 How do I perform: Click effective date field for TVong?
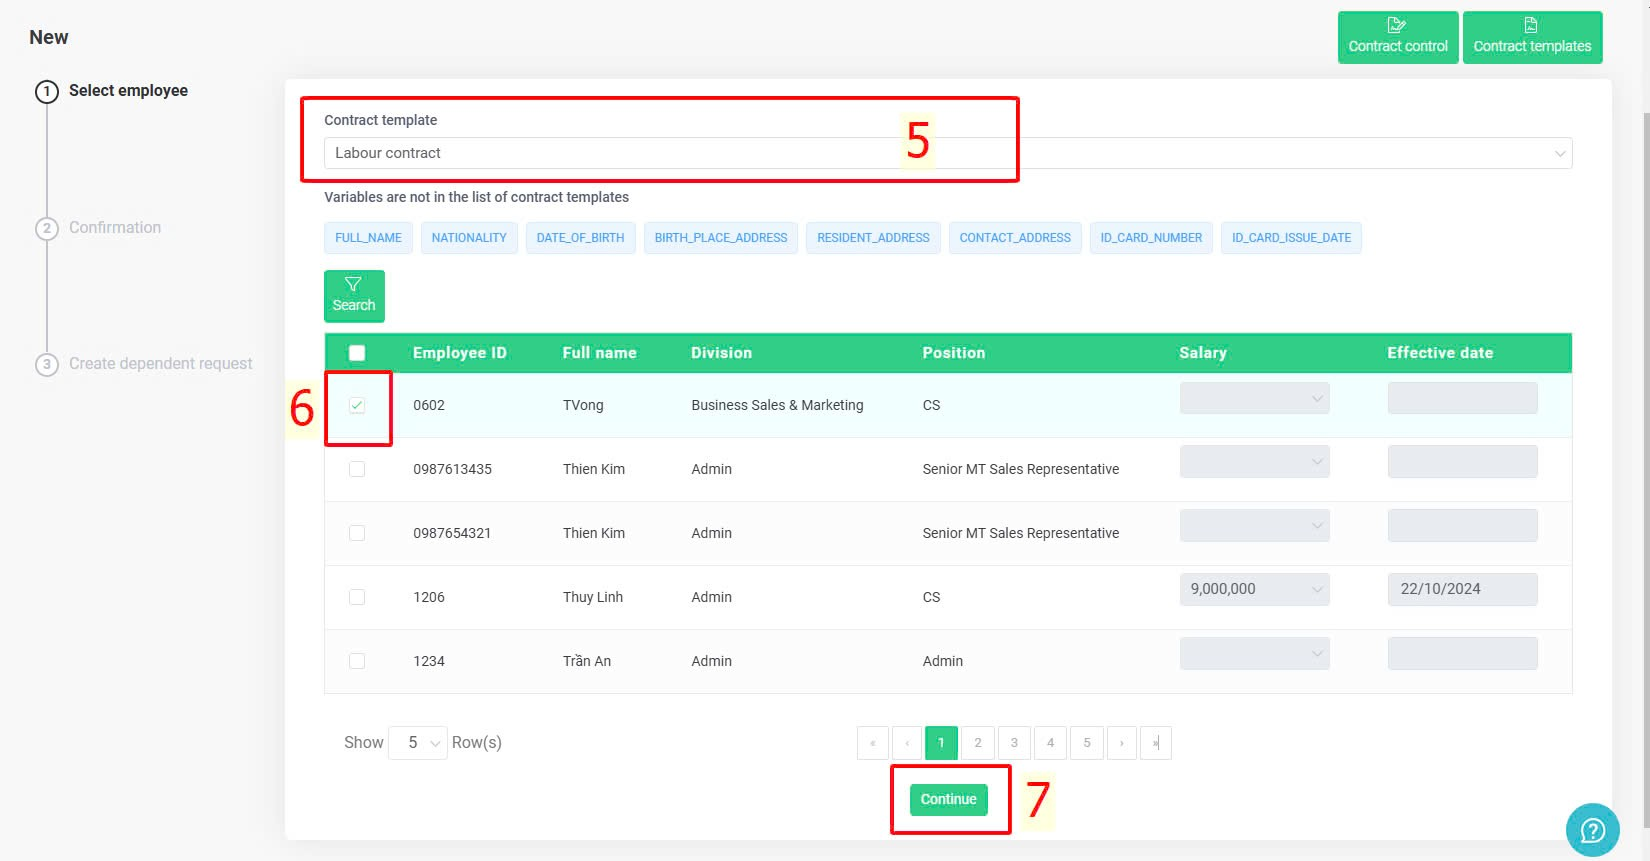click(1462, 398)
